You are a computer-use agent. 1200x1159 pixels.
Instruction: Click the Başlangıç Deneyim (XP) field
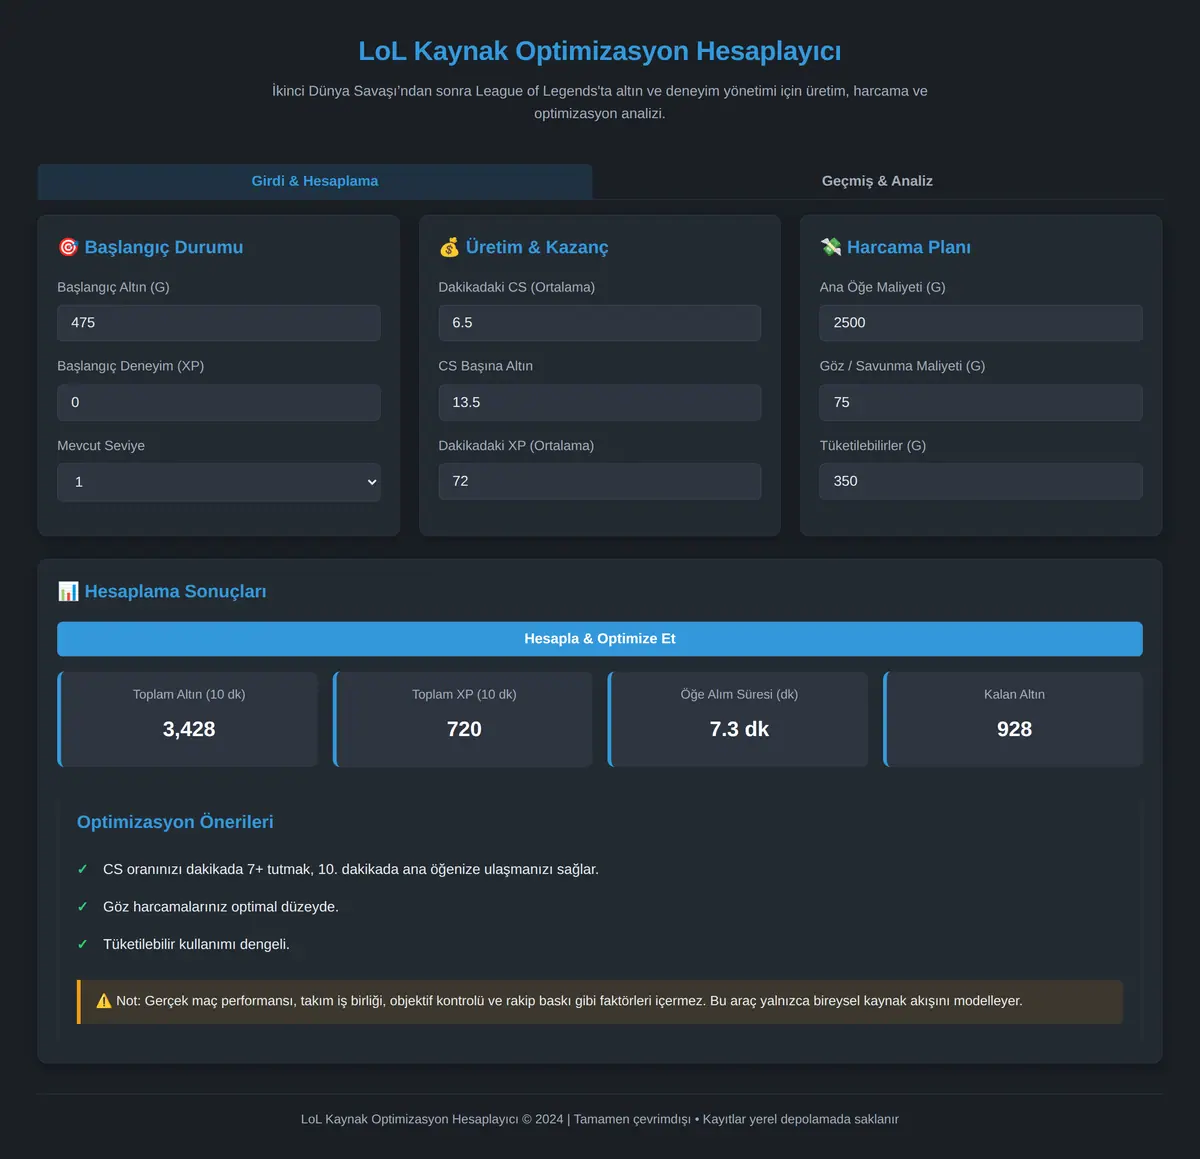click(x=219, y=402)
